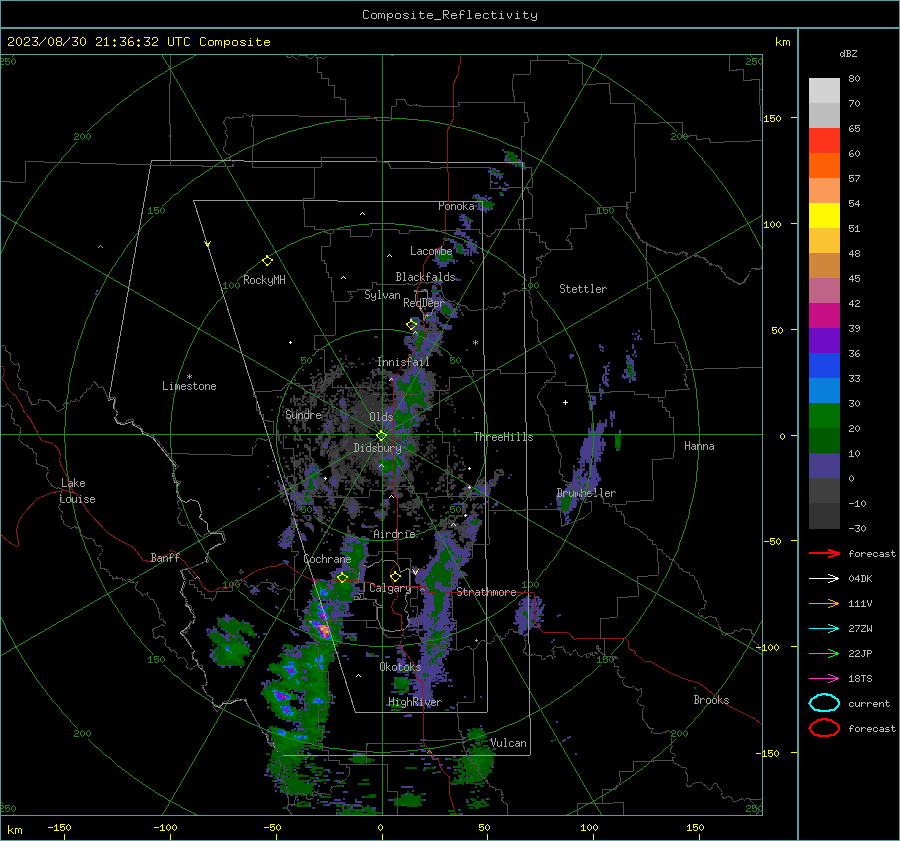The width and height of the screenshot is (900, 841).
Task: Select the red 60-65 dBZ color swatch
Action: [824, 141]
